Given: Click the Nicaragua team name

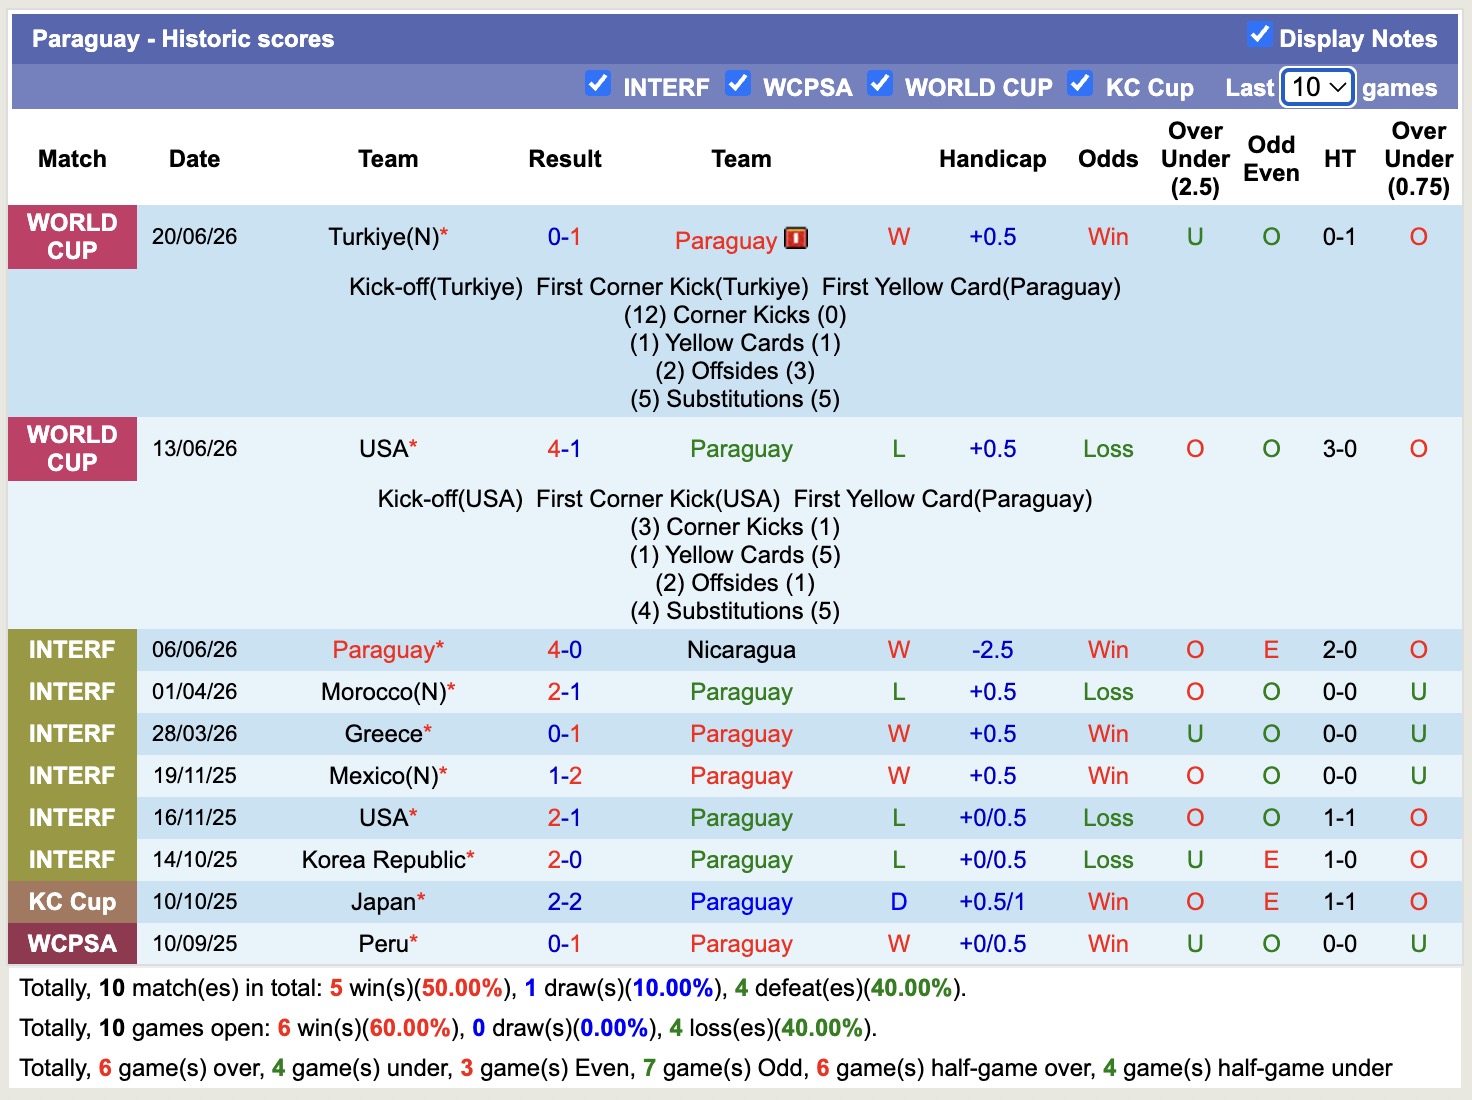Looking at the screenshot, I should (741, 650).
